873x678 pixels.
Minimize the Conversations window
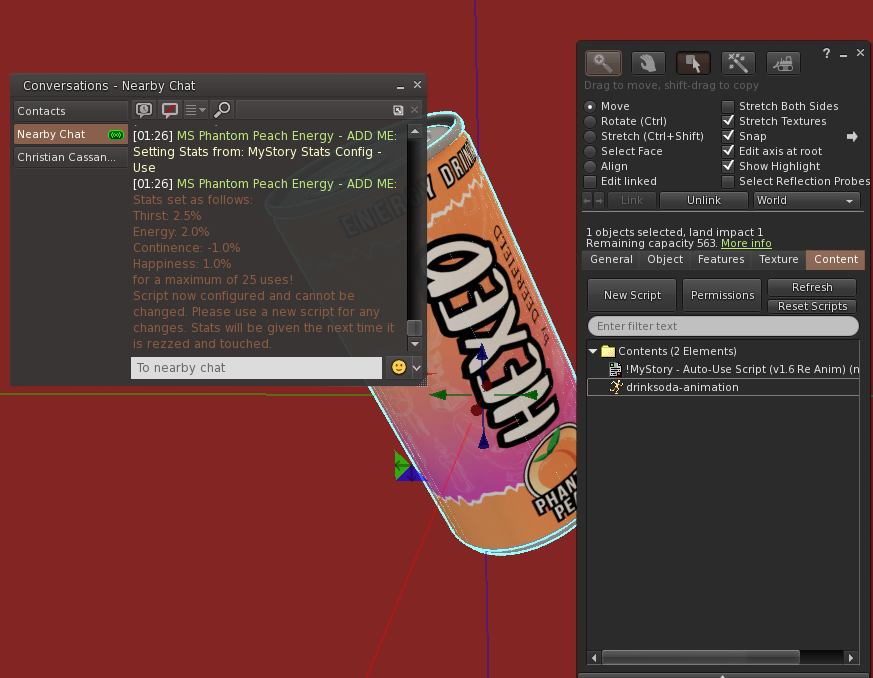tap(400, 86)
